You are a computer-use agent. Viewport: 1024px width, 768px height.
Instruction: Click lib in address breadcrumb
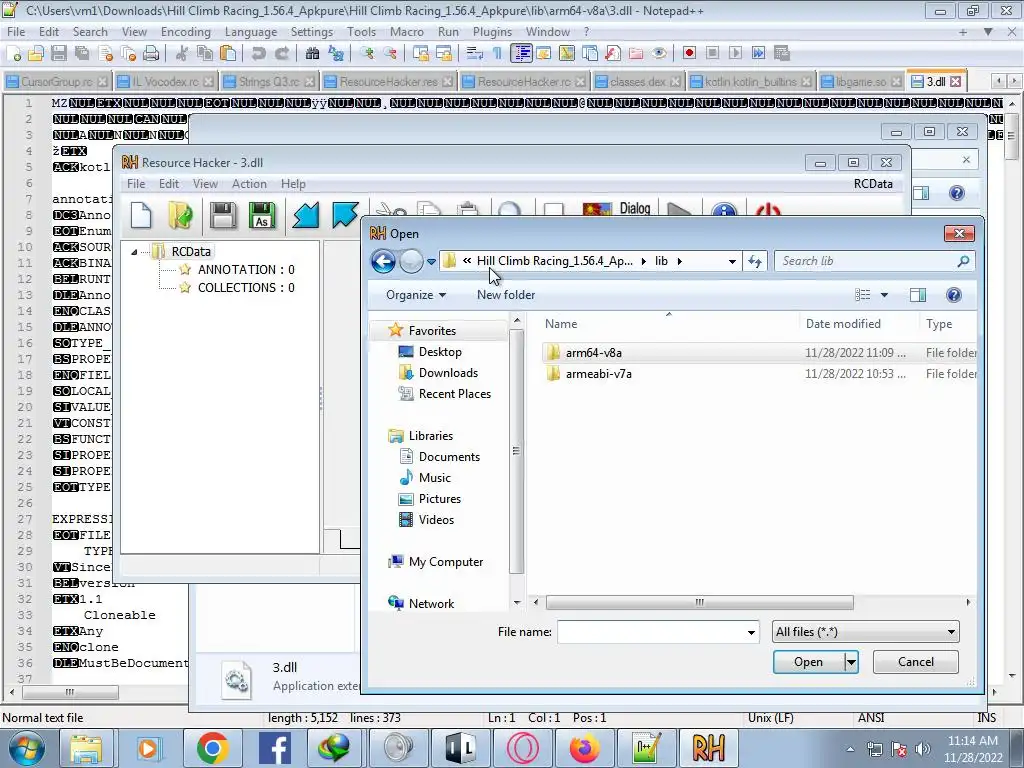coord(661,261)
